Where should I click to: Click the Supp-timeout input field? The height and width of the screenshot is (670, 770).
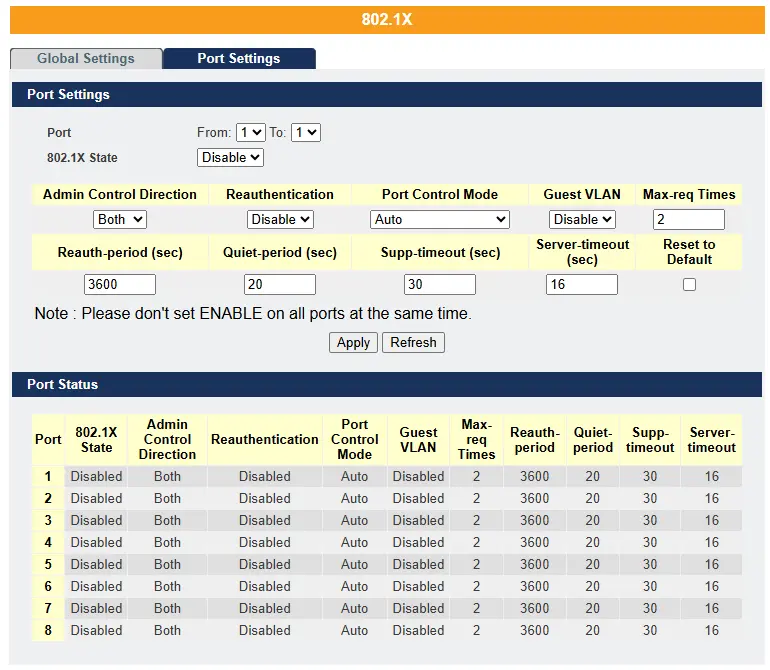tap(440, 284)
